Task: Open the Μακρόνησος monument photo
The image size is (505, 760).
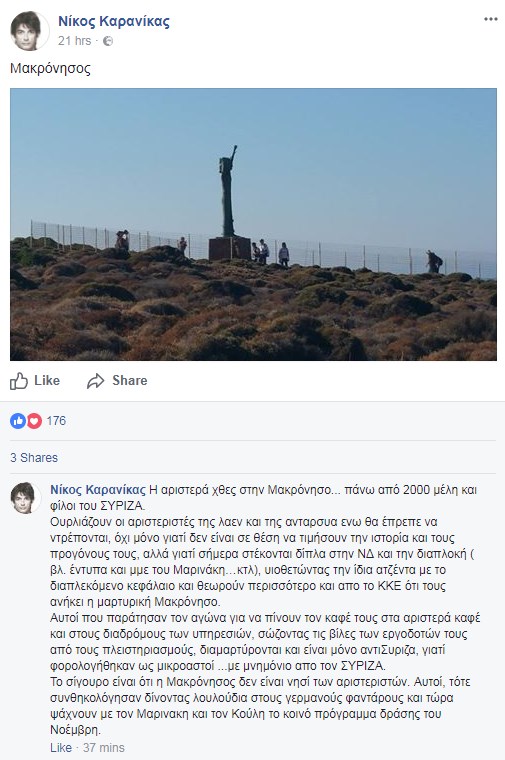Action: pos(253,224)
